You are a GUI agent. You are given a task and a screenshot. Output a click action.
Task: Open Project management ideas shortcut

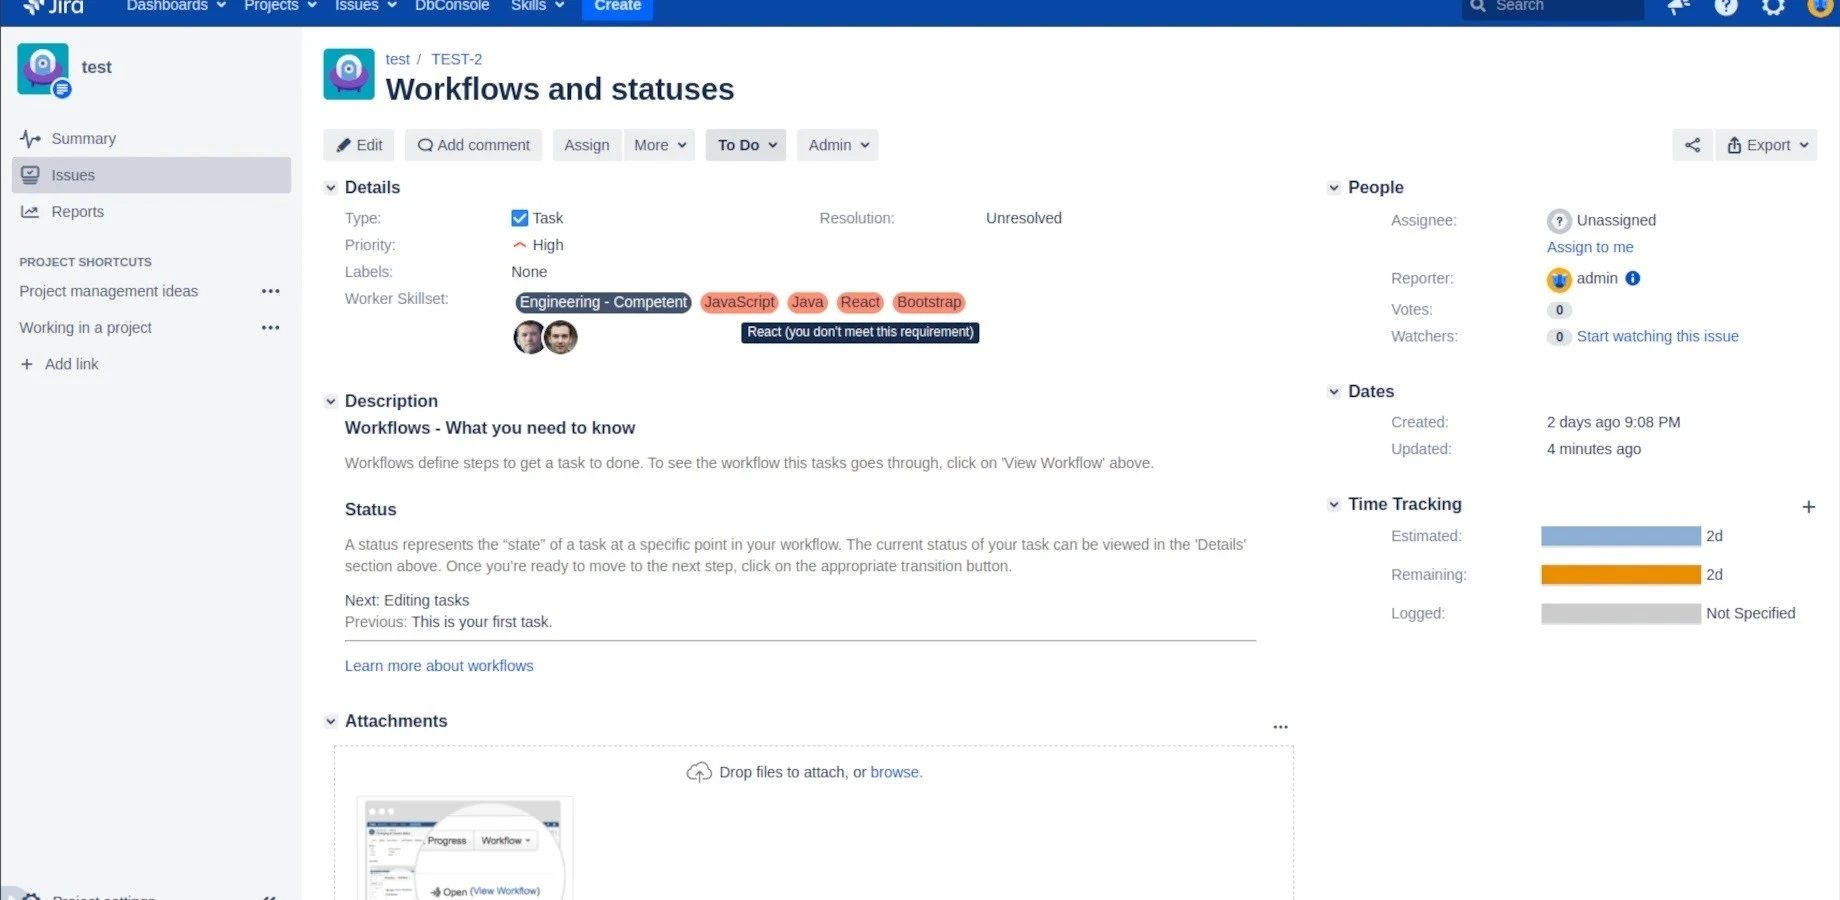(x=109, y=291)
